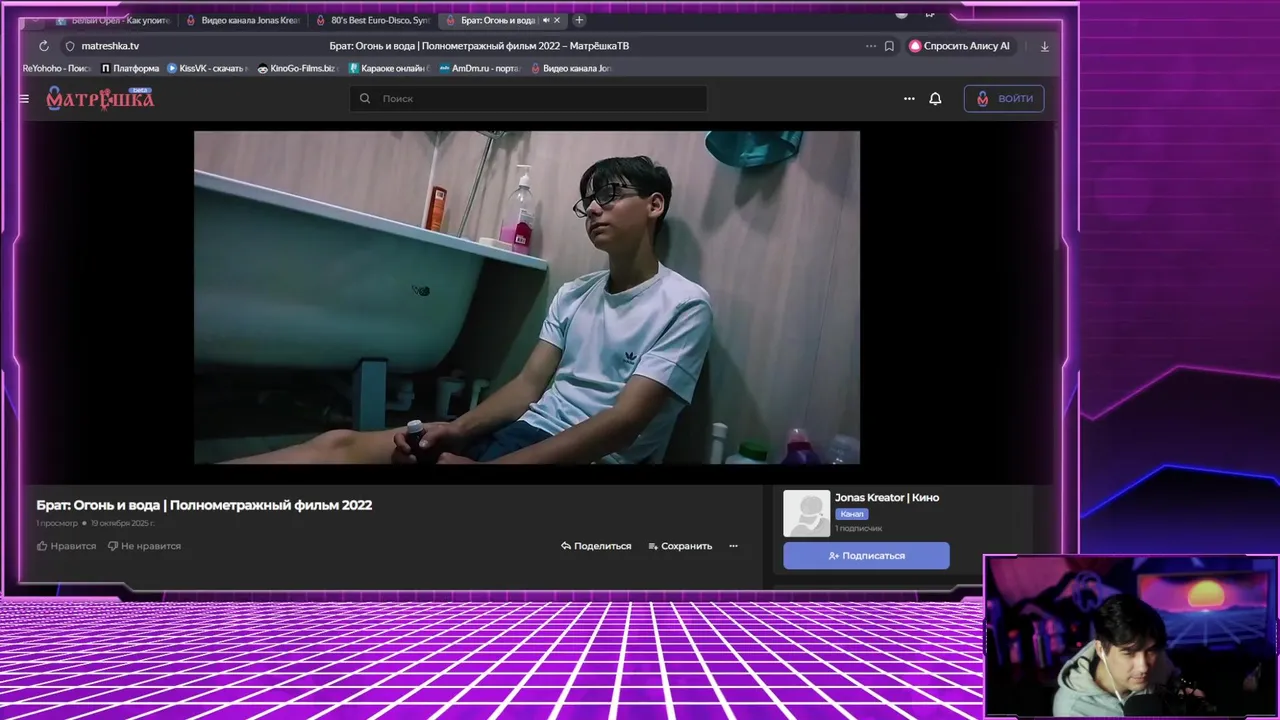The height and width of the screenshot is (720, 1280).
Task: Share the video via Поделиться
Action: [x=596, y=546]
